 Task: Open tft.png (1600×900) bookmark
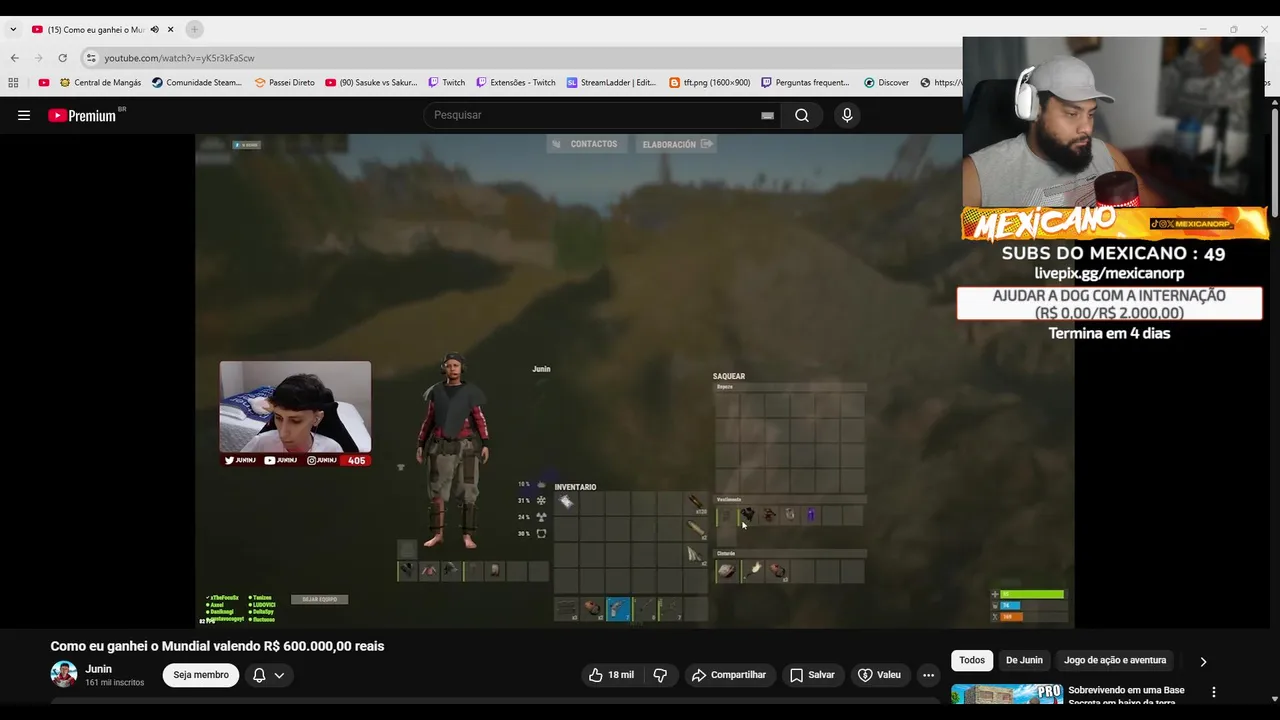(709, 83)
